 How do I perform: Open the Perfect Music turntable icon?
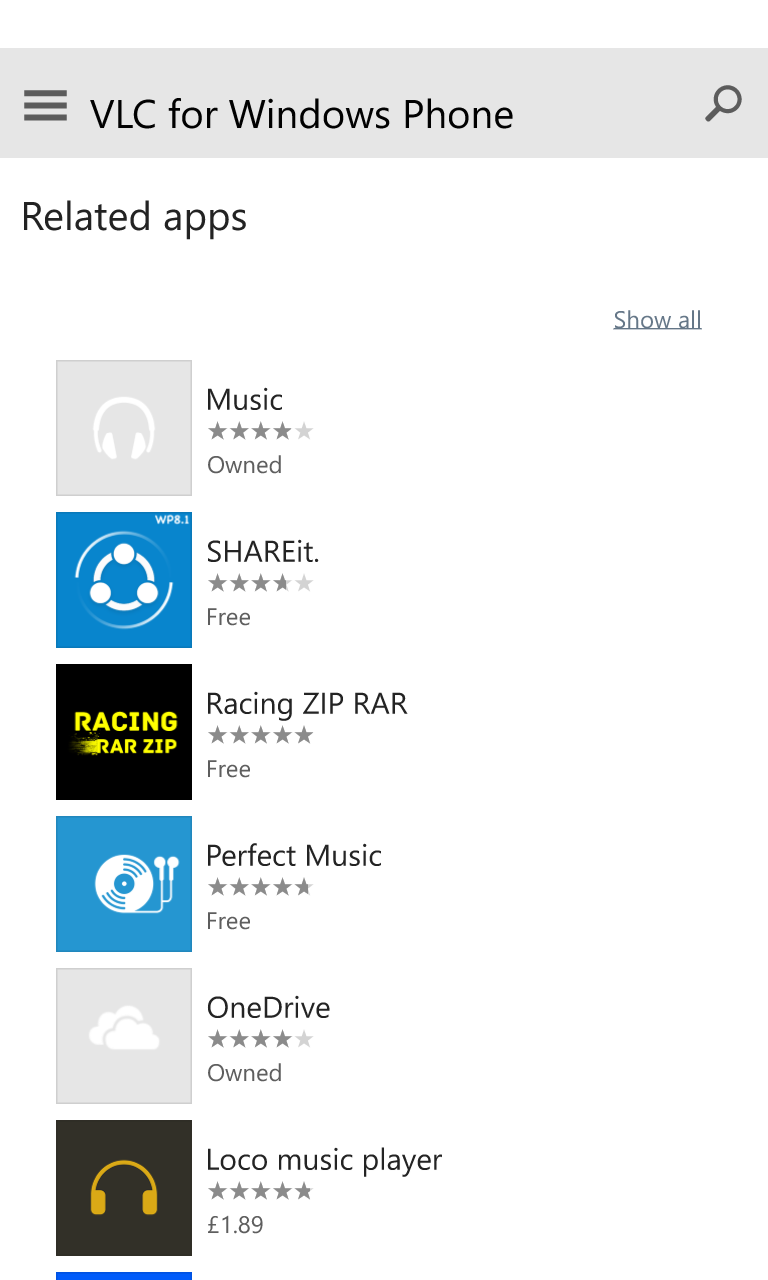pyautogui.click(x=124, y=884)
